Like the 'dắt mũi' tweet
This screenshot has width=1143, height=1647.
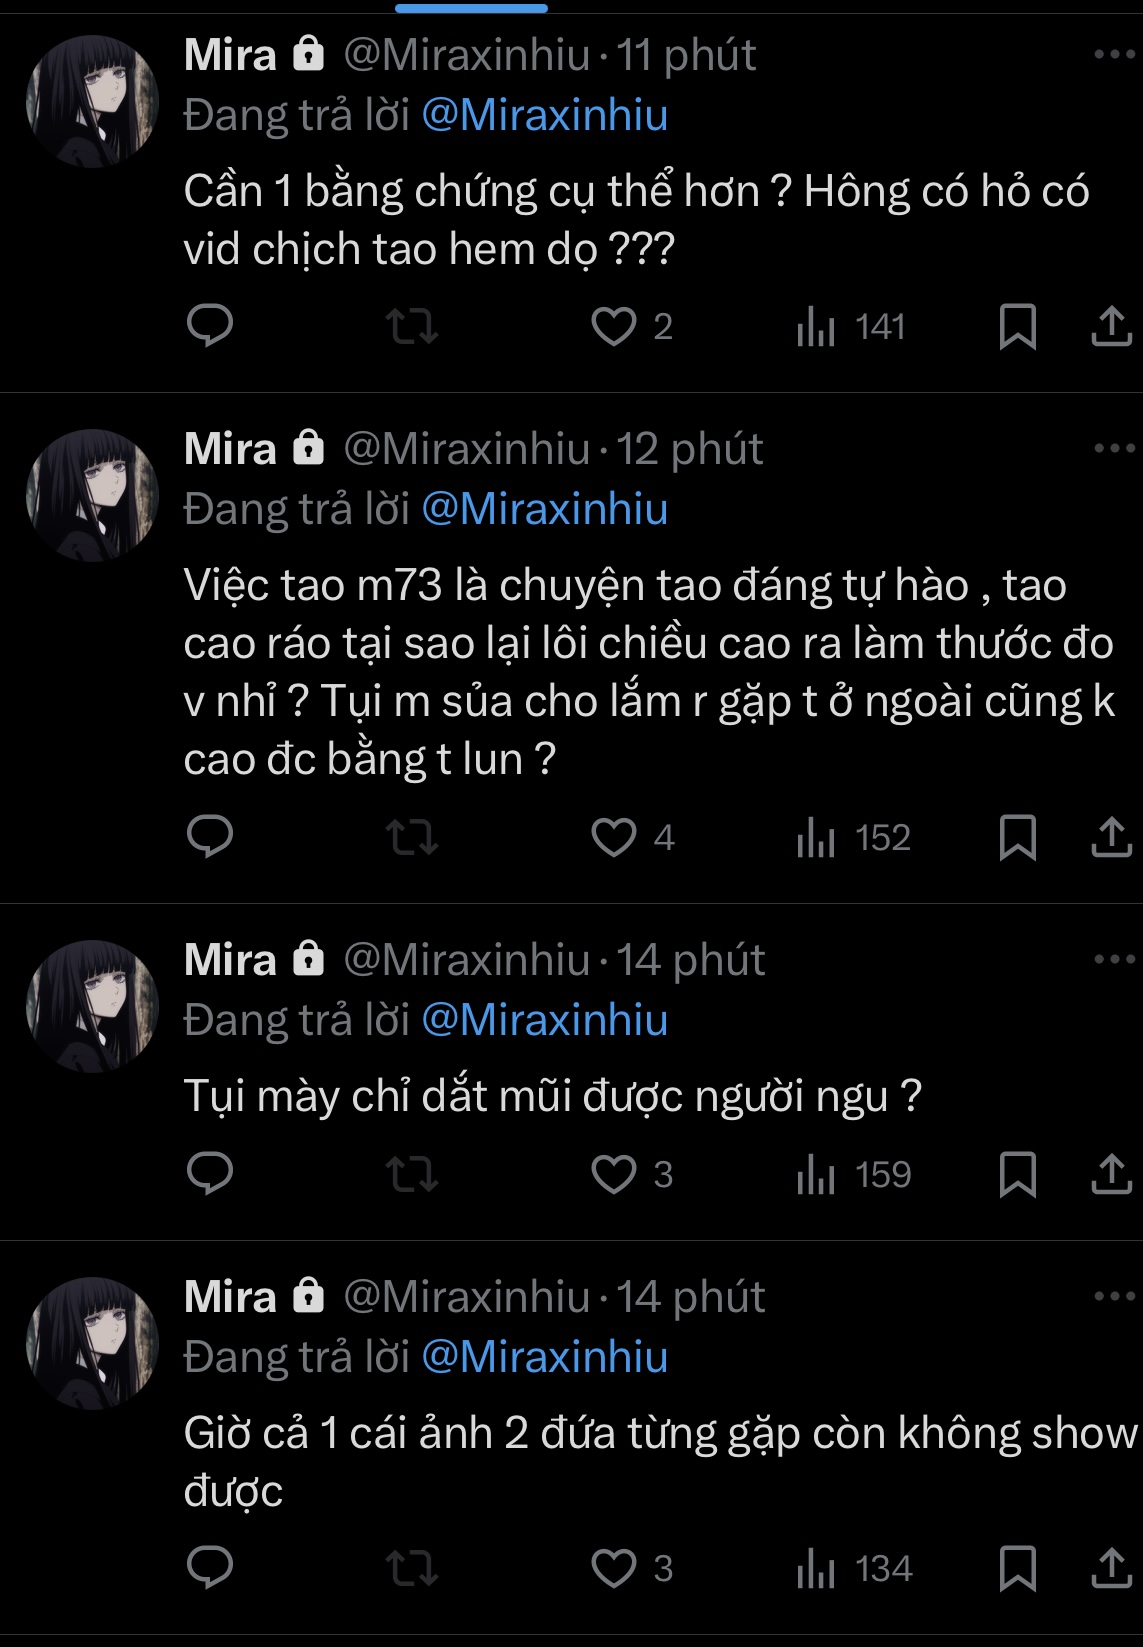point(614,1174)
